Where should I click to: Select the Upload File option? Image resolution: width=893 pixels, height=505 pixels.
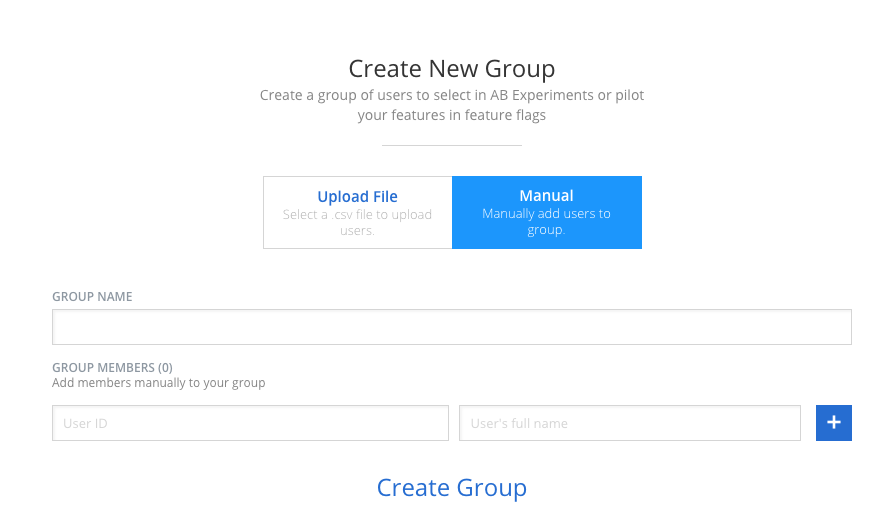(358, 212)
